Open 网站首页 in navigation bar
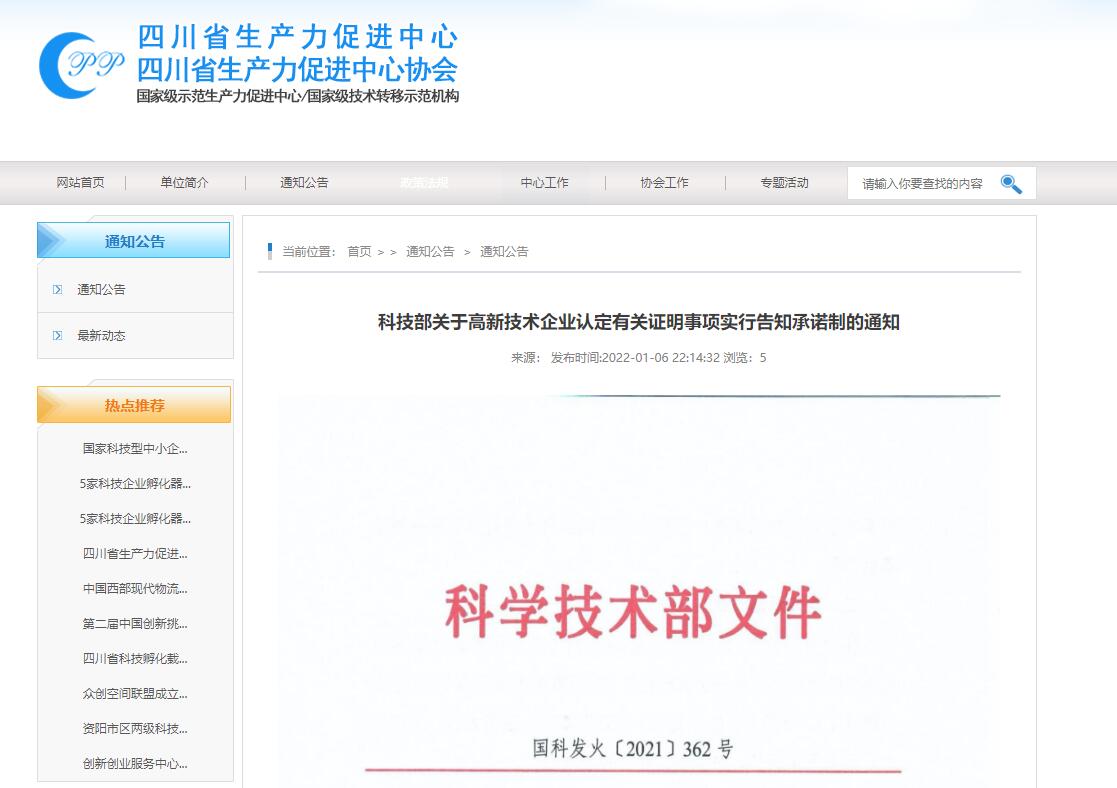Screen dimensions: 1117x788 80,183
